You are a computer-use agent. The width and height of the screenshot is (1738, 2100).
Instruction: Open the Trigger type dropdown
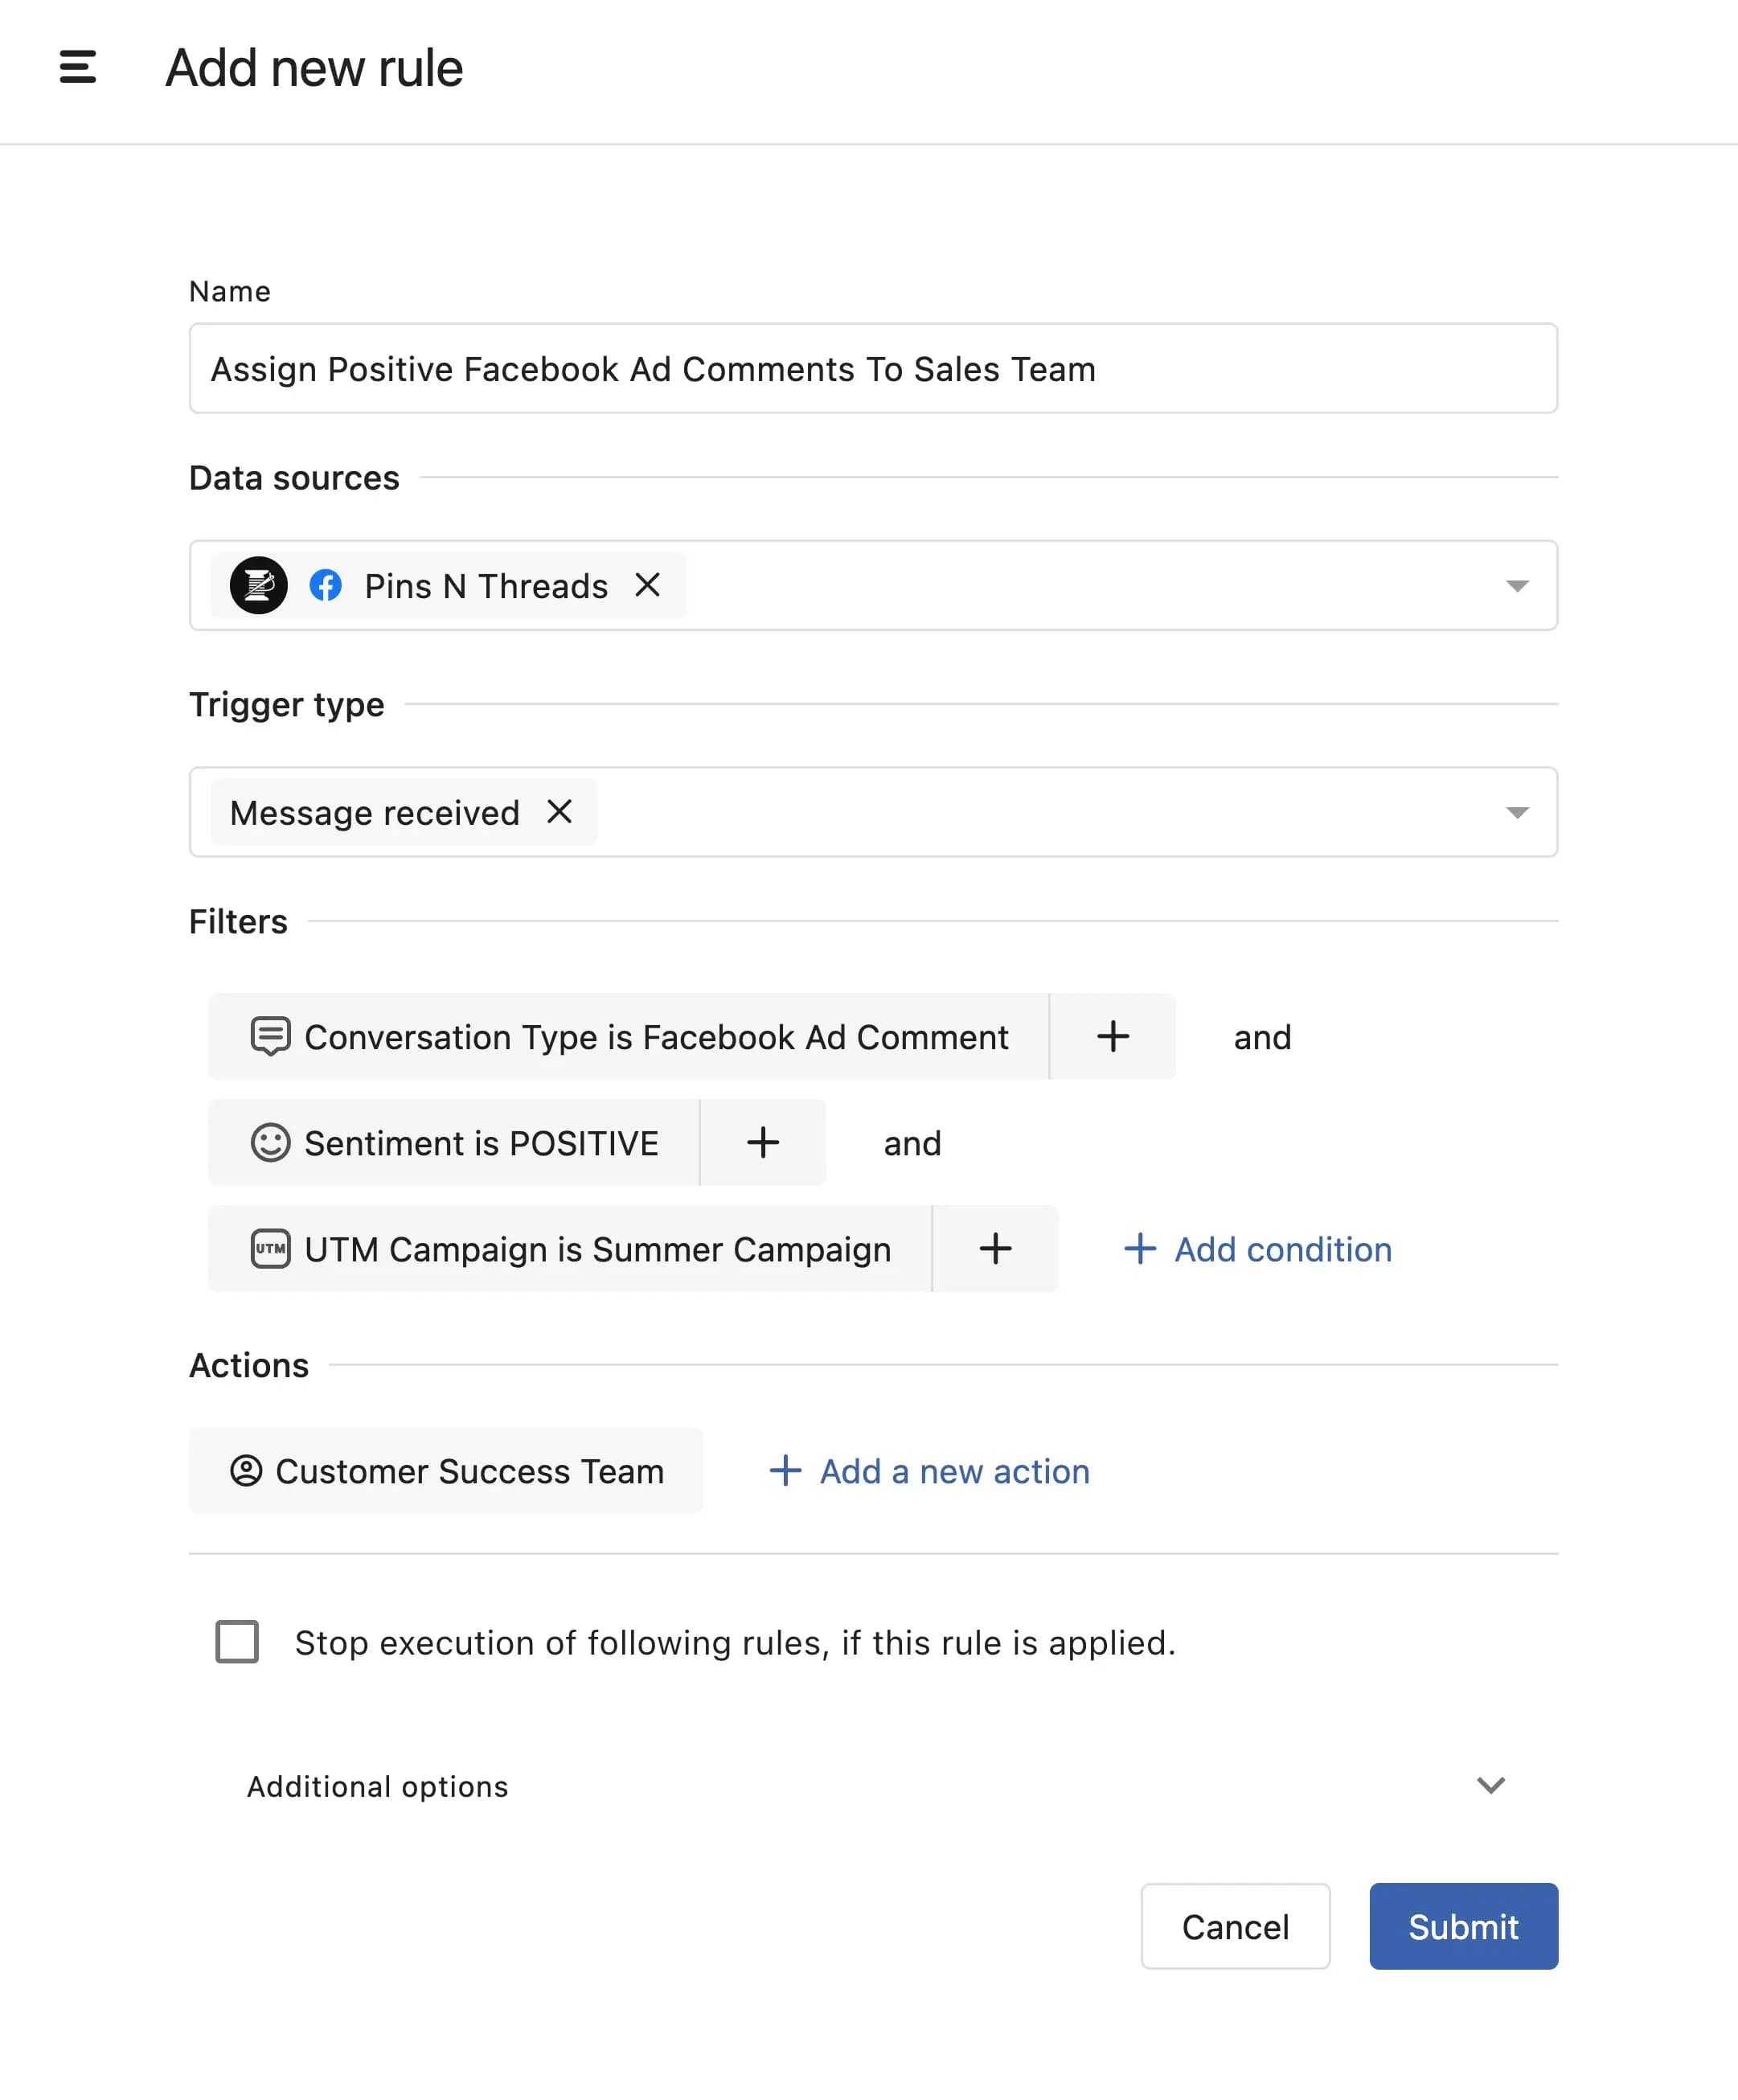point(1518,812)
